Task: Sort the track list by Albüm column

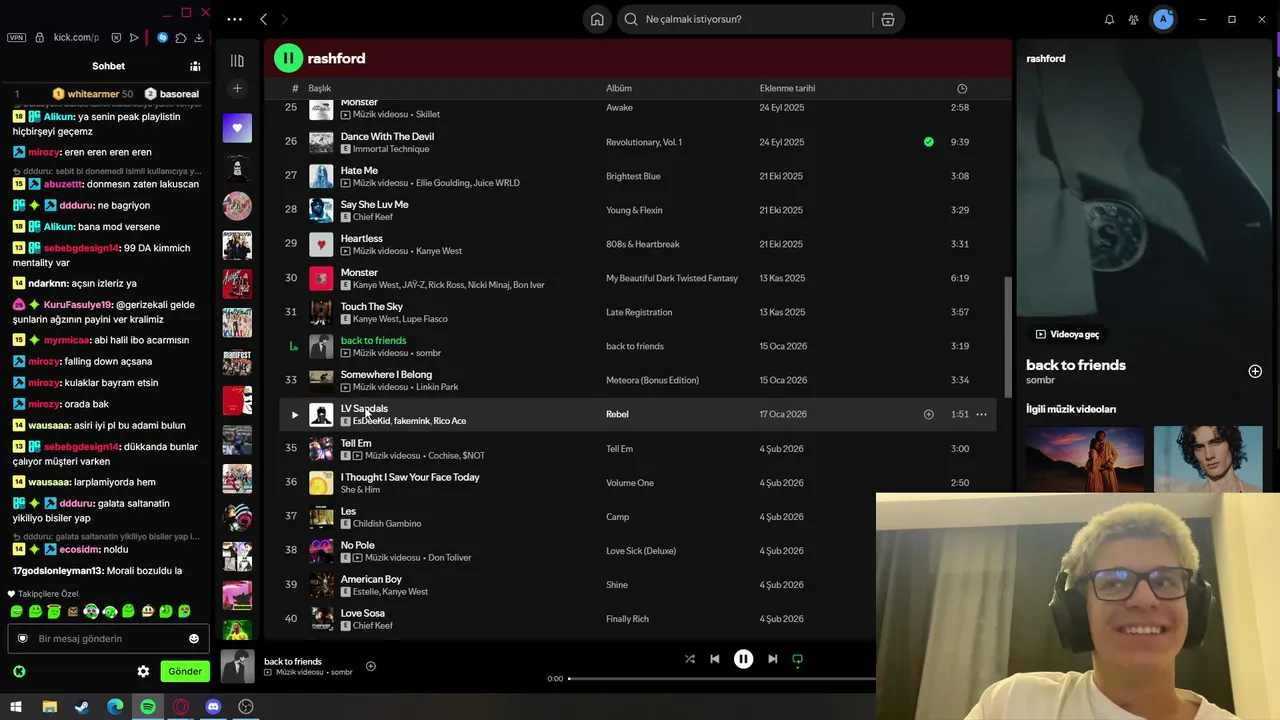Action: pos(618,88)
